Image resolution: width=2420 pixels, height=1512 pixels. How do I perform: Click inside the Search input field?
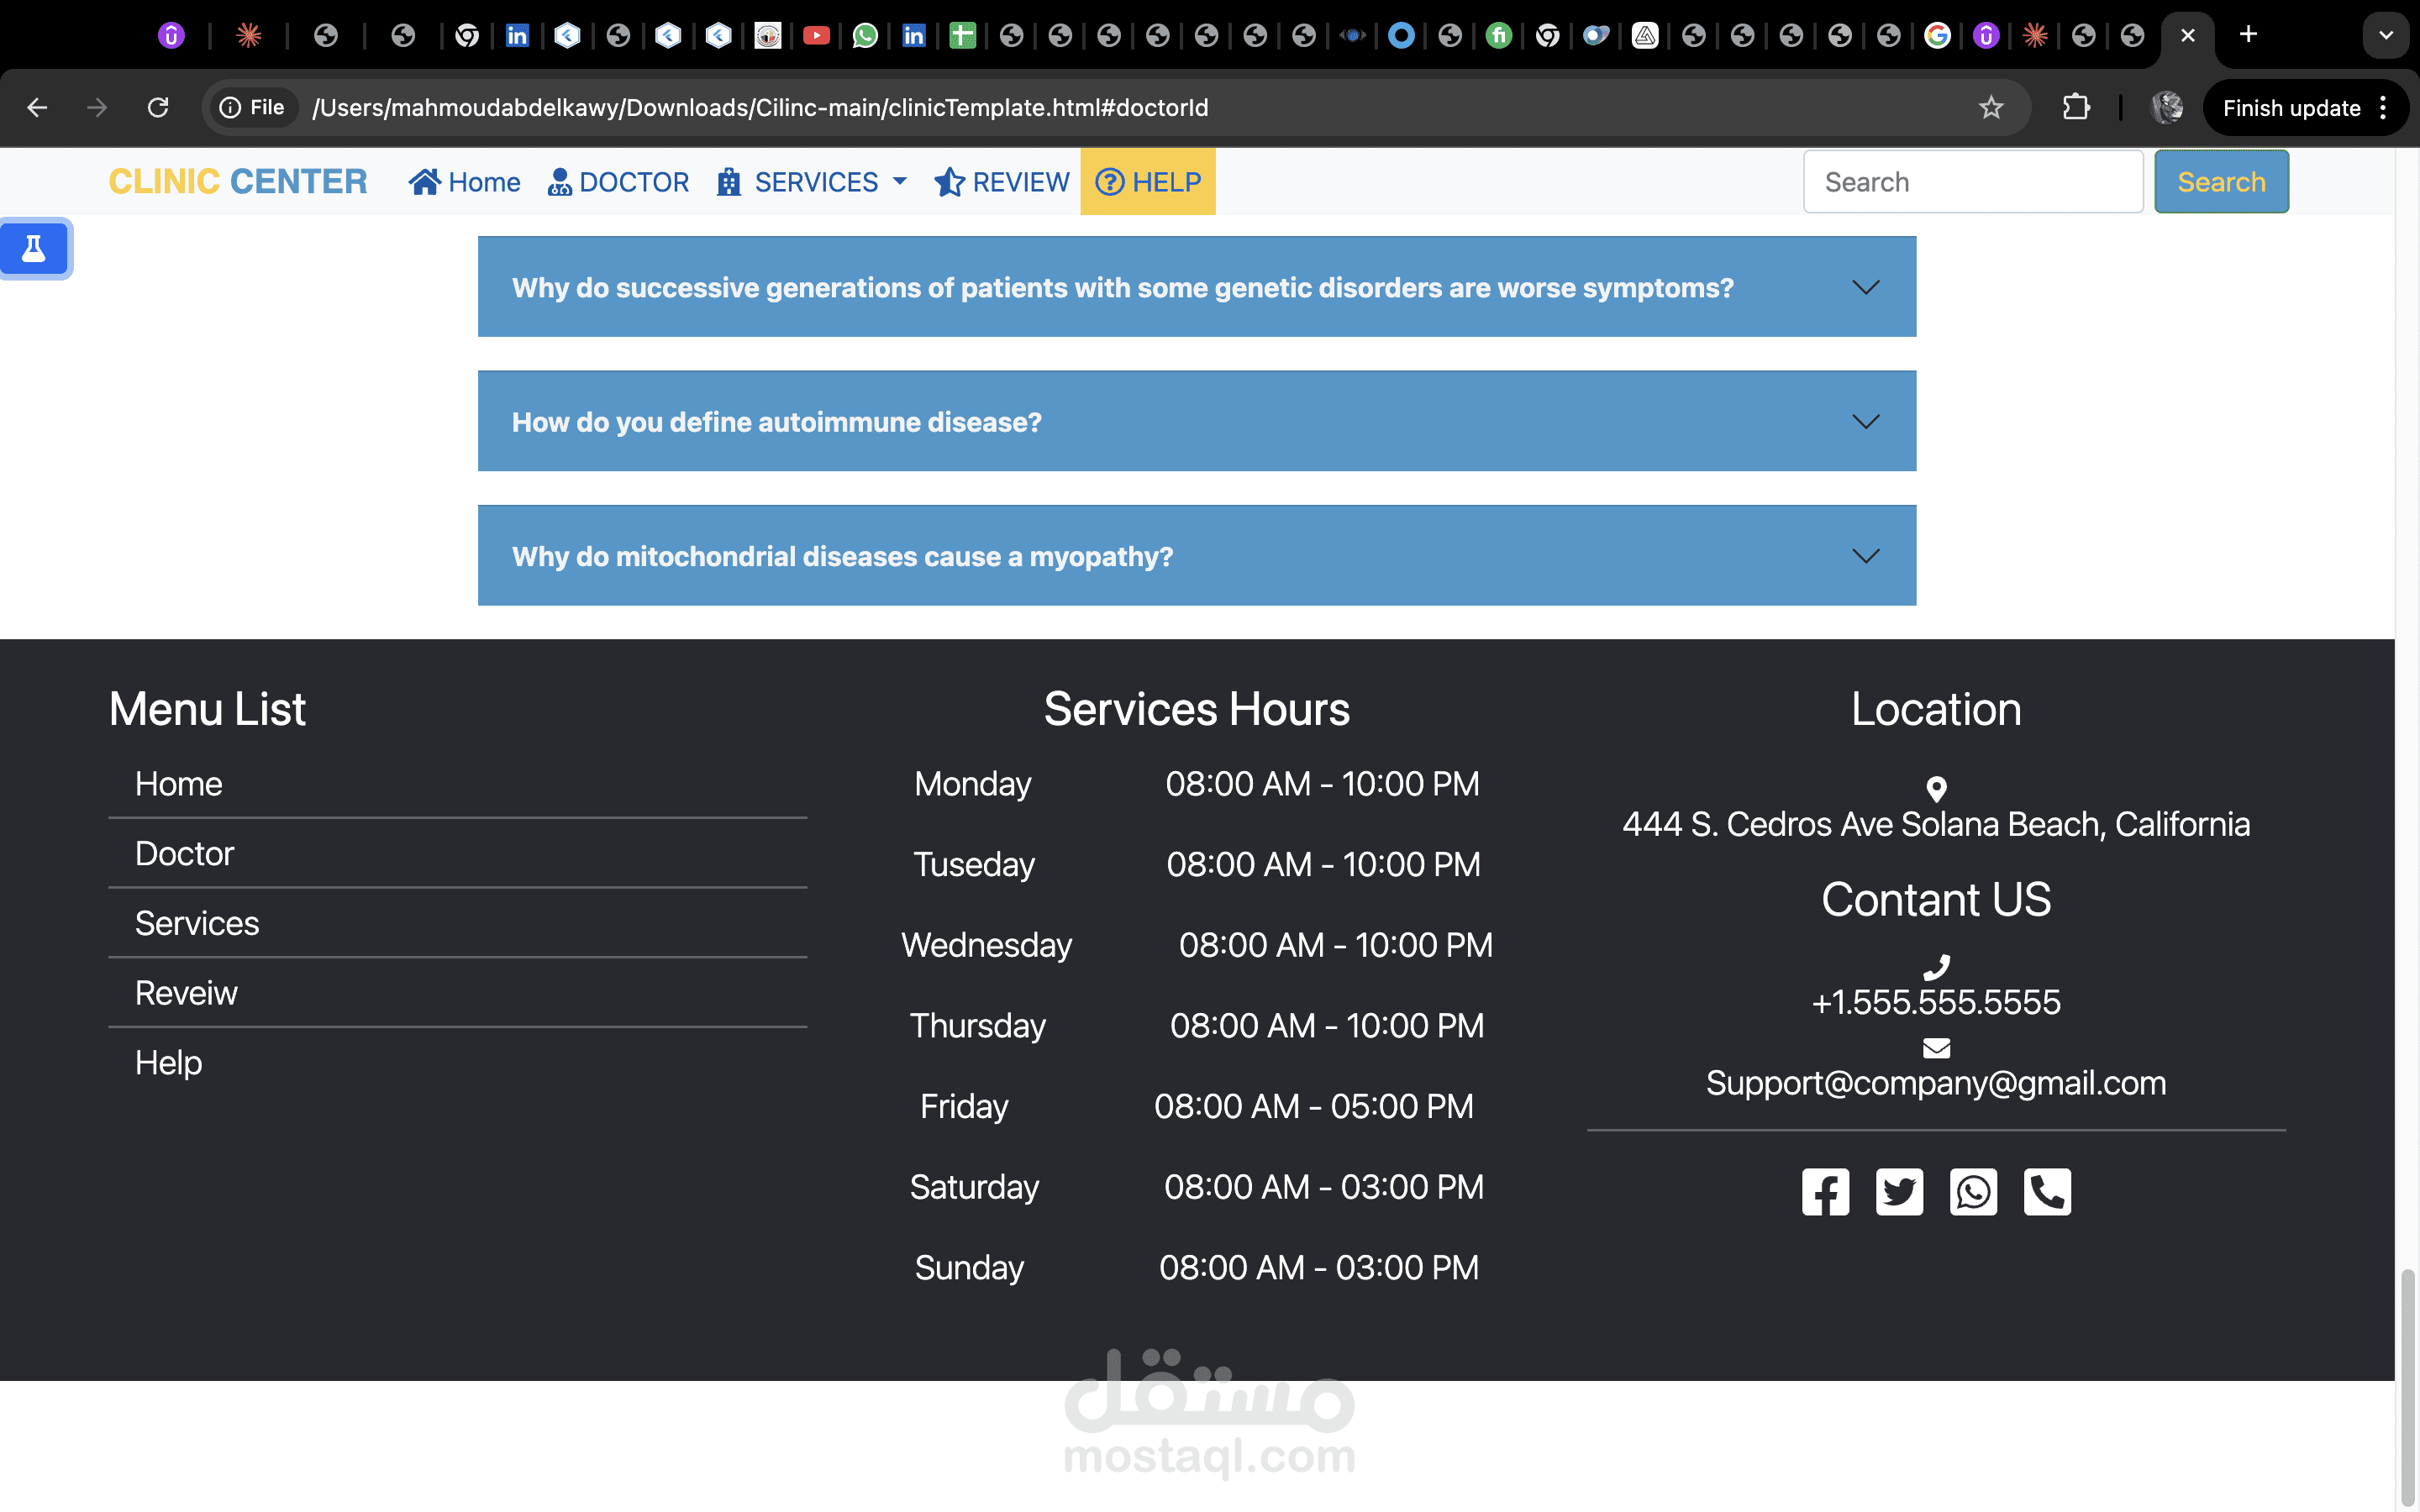pos(1972,182)
